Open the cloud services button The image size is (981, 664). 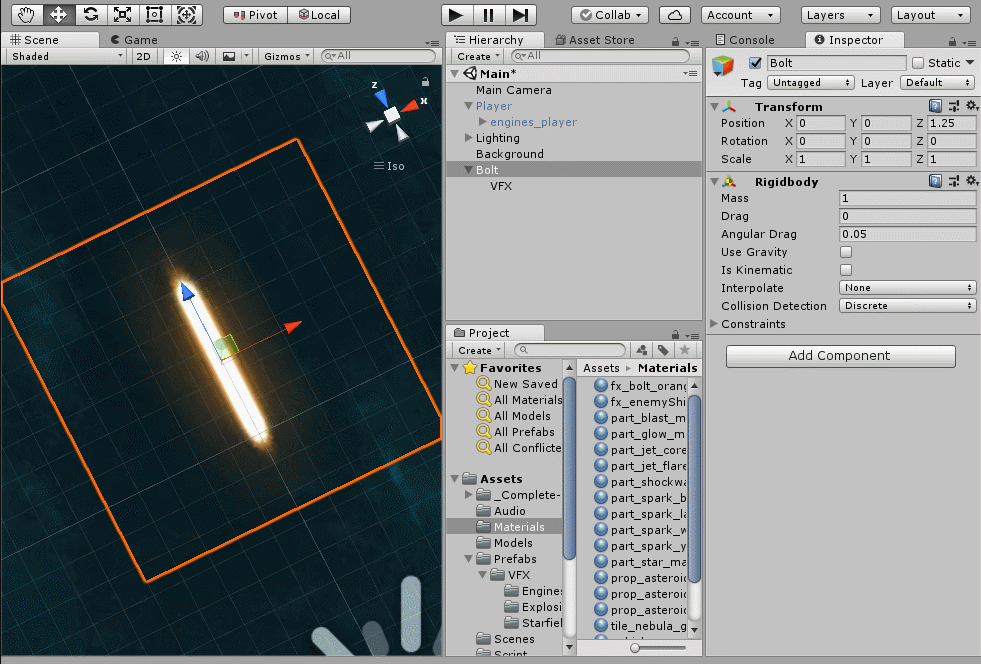pyautogui.click(x=674, y=15)
